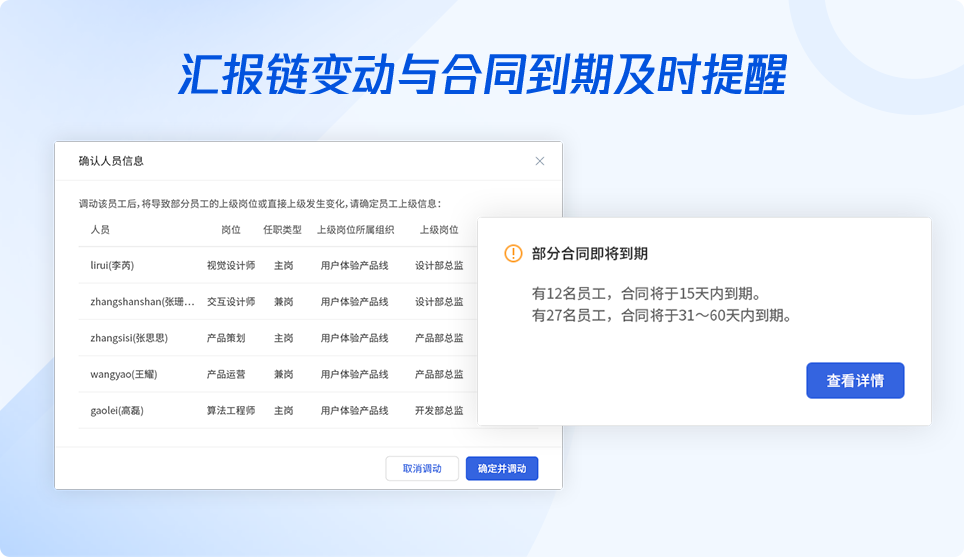Viewport: 964px width, 557px height.
Task: Click 设计部总监 in the zhangshanshan row
Action: pyautogui.click(x=439, y=302)
